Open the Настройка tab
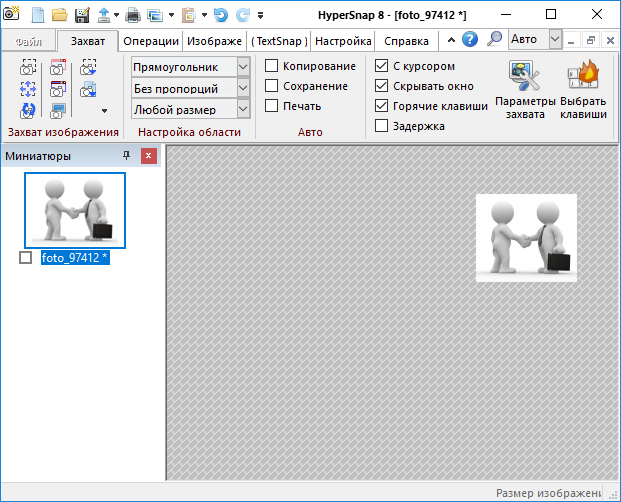 (x=343, y=41)
